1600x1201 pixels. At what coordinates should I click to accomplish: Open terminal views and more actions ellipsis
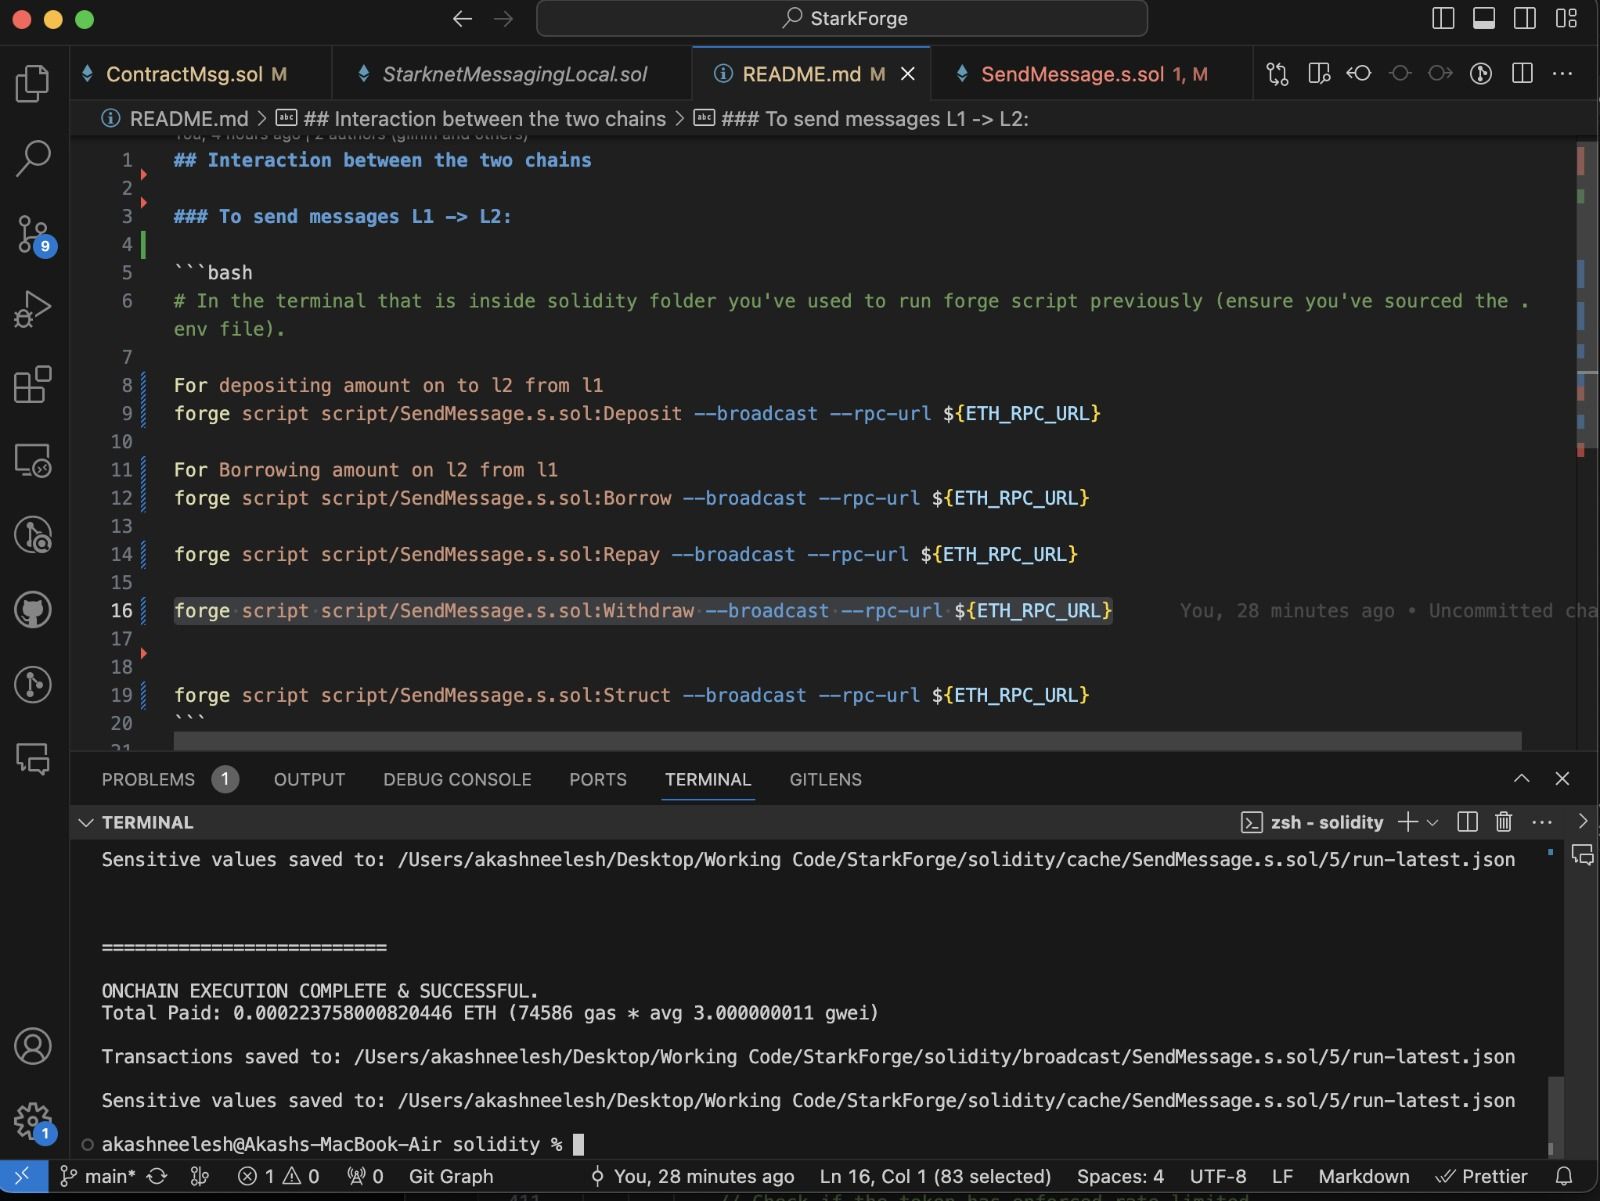coord(1542,822)
